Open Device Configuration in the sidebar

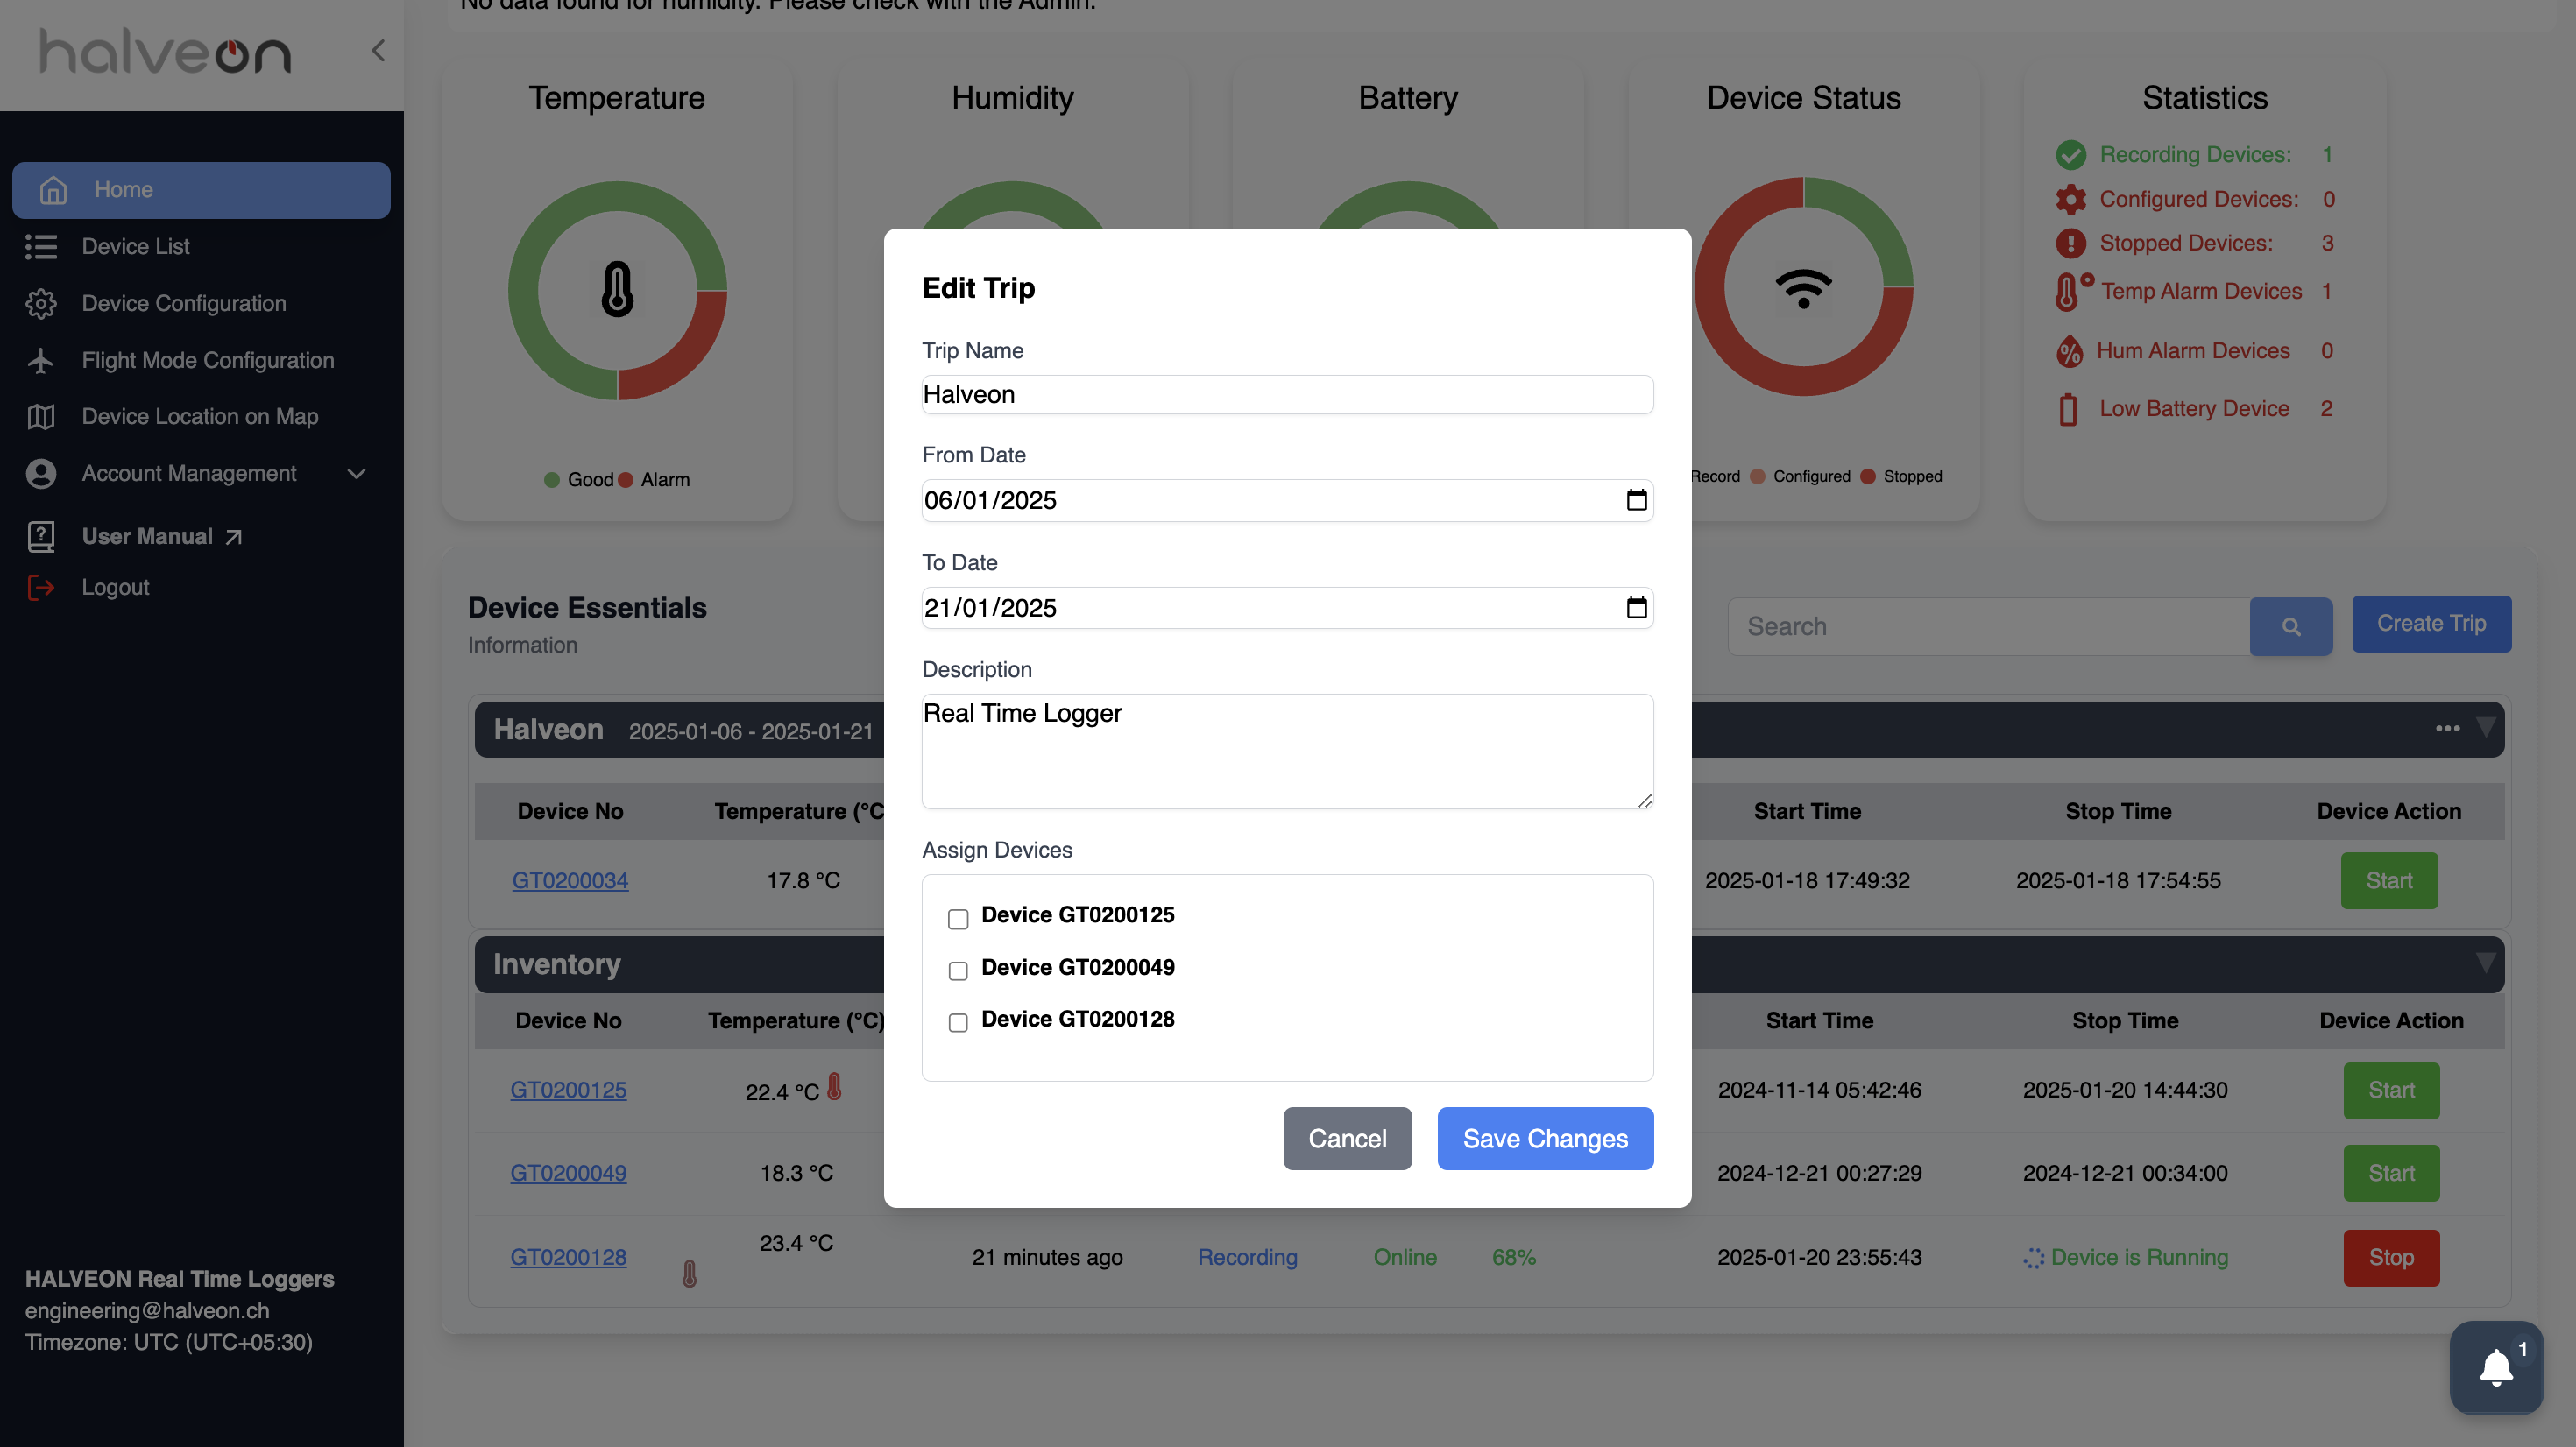184,303
